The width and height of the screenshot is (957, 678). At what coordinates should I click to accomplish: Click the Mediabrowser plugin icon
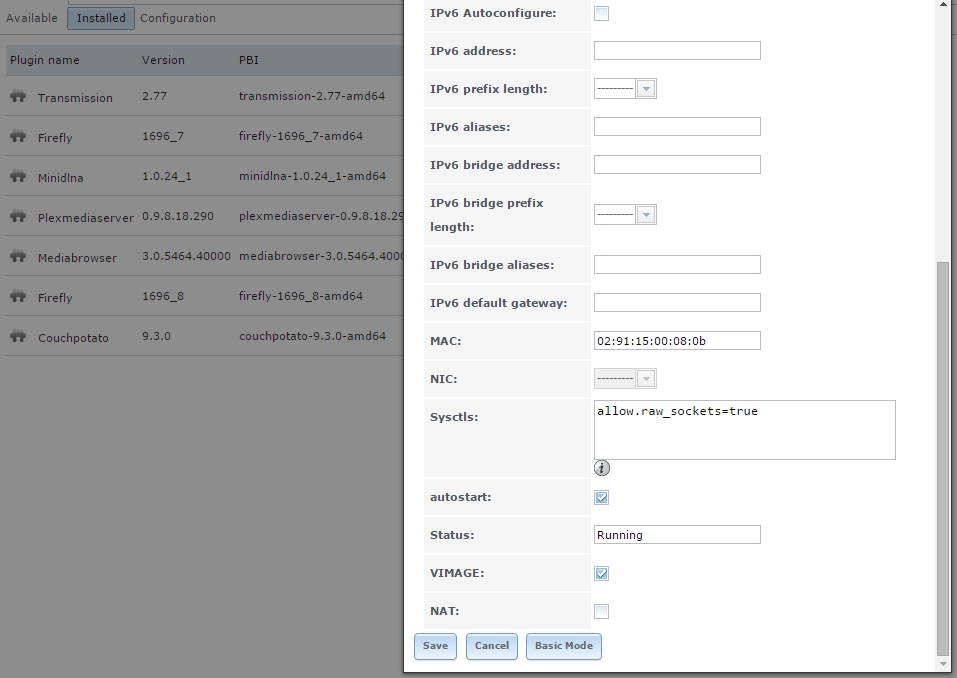pos(18,256)
